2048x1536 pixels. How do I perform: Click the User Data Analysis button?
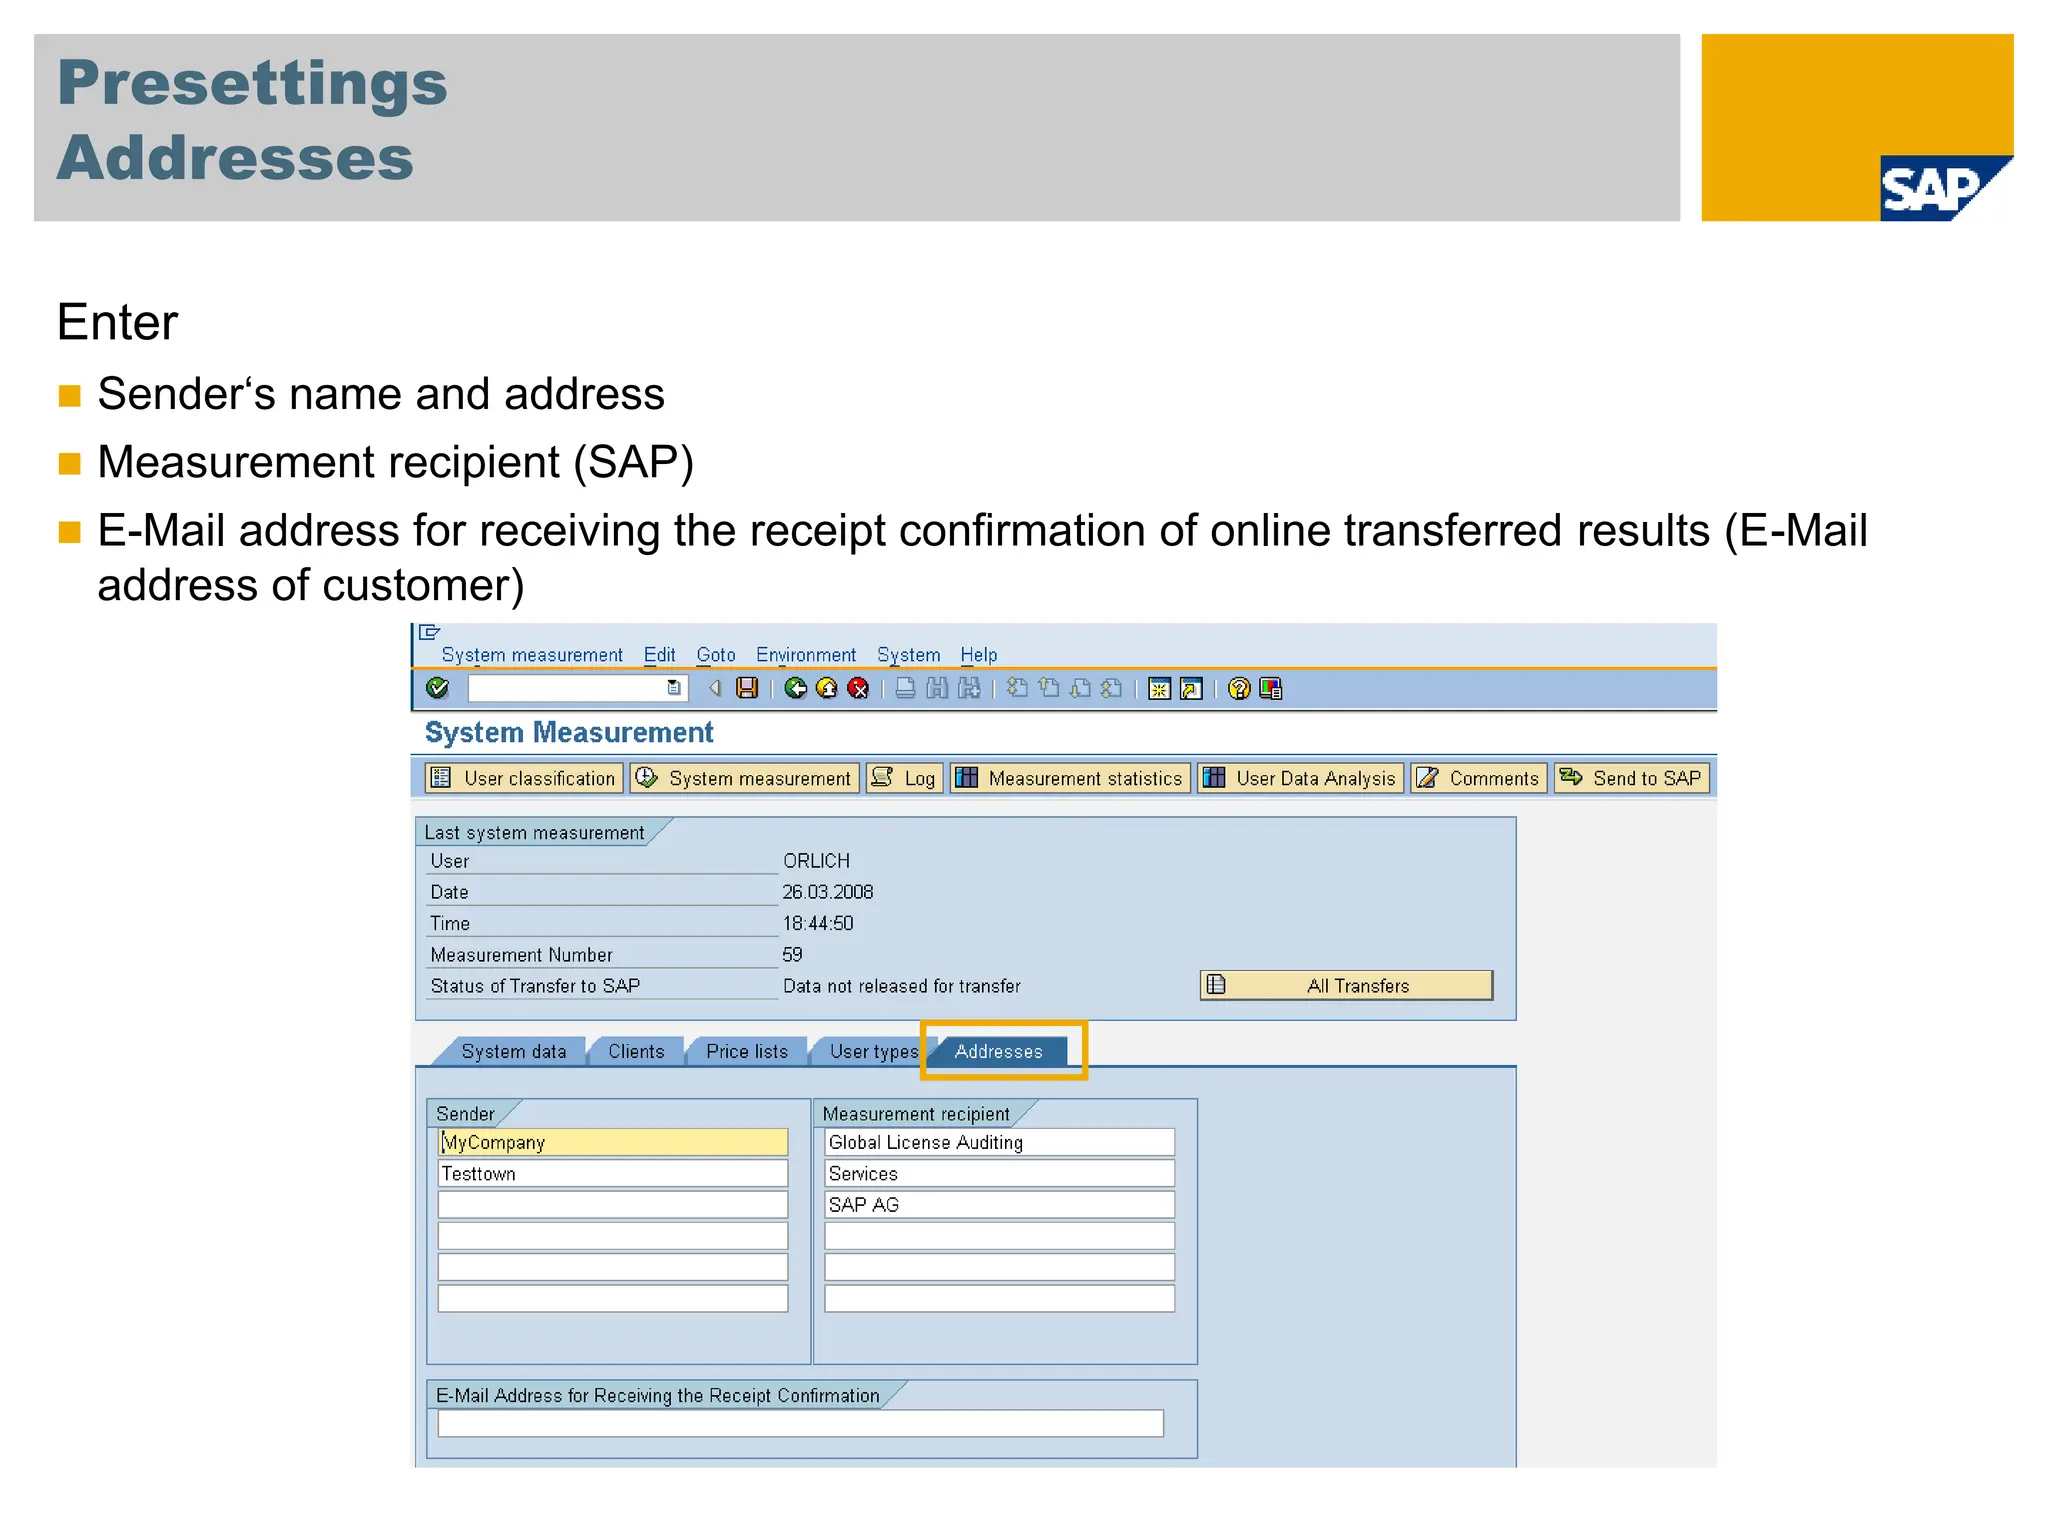tap(1300, 778)
